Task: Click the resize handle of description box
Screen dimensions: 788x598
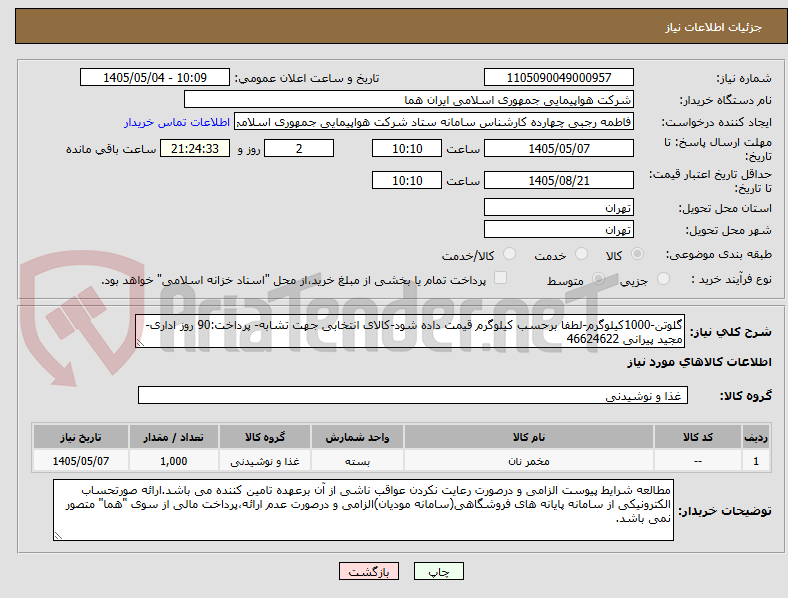Action: click(140, 343)
